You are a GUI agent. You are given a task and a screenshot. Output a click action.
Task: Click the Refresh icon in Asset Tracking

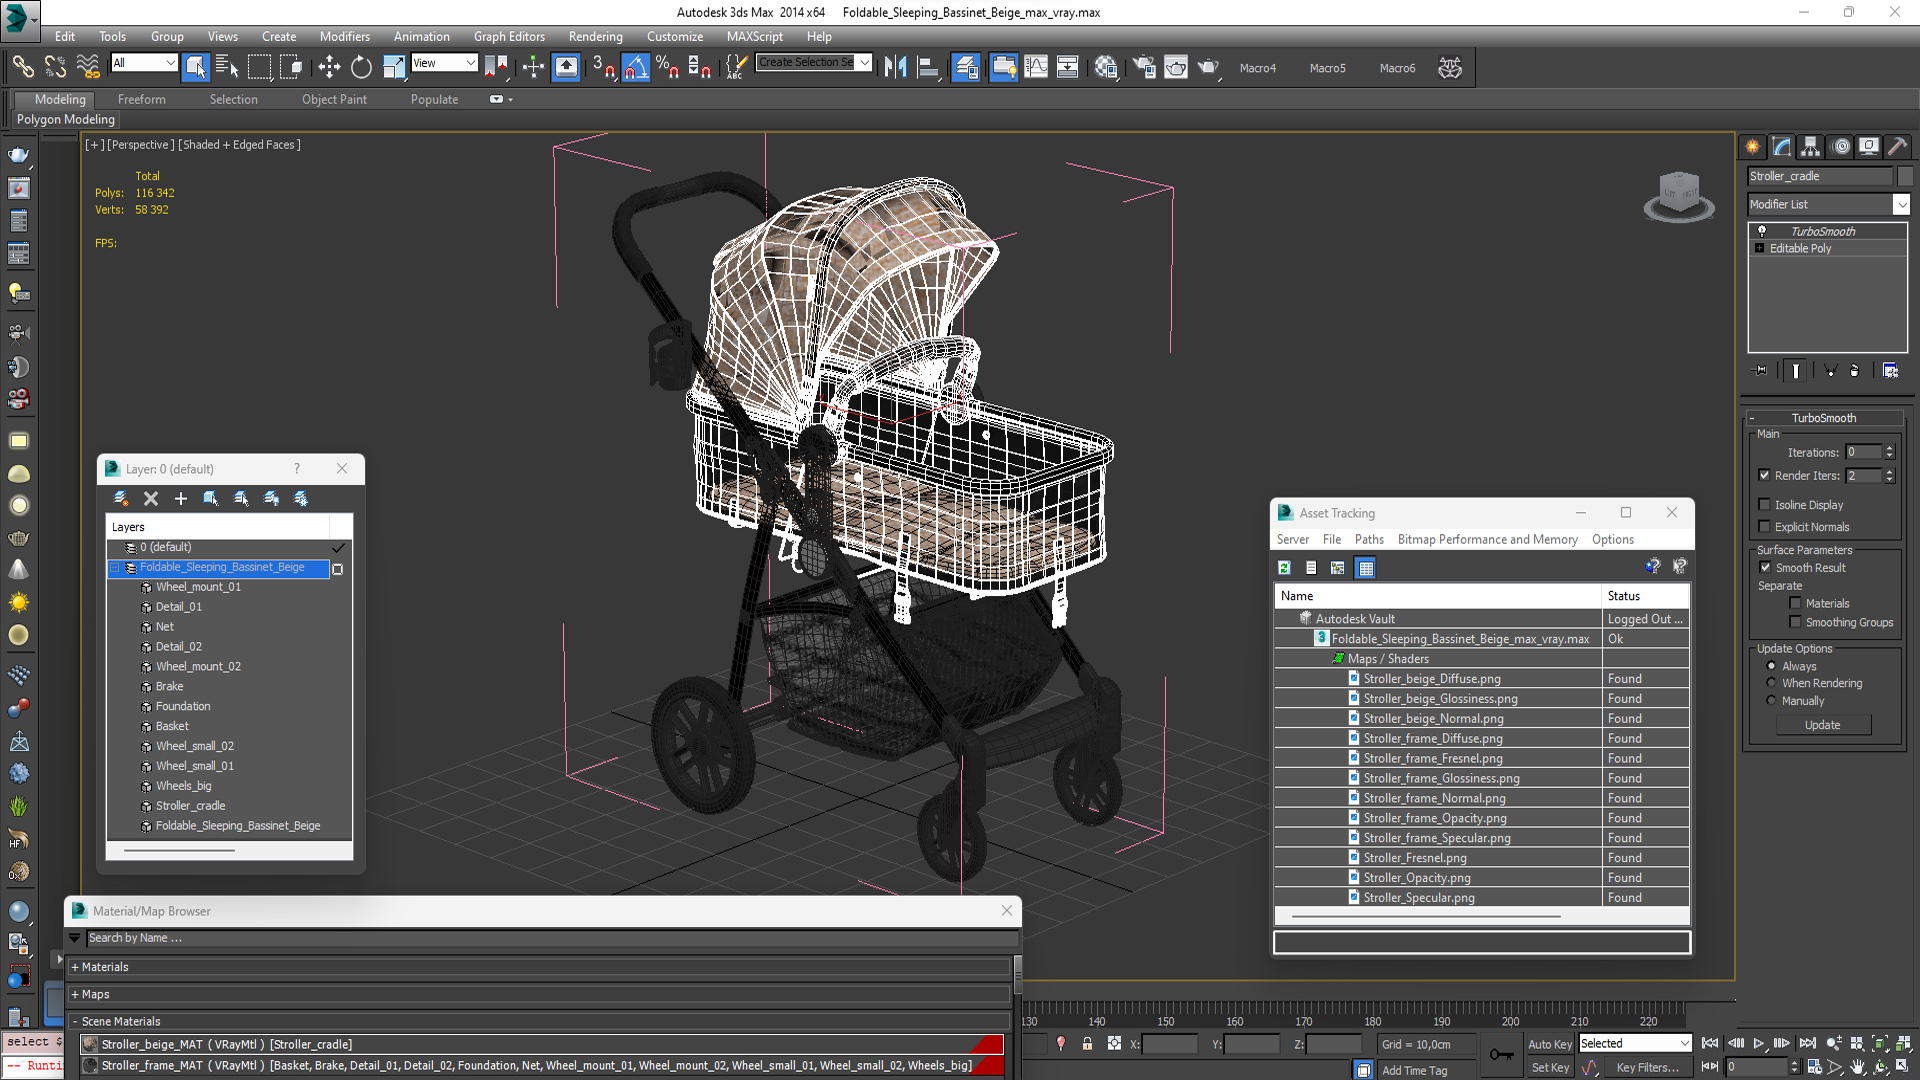[1284, 568]
